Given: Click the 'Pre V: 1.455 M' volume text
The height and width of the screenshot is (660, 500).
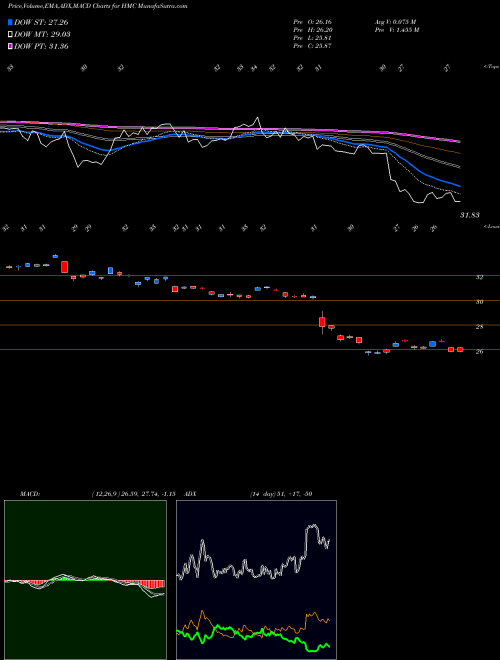Looking at the screenshot, I should (396, 30).
